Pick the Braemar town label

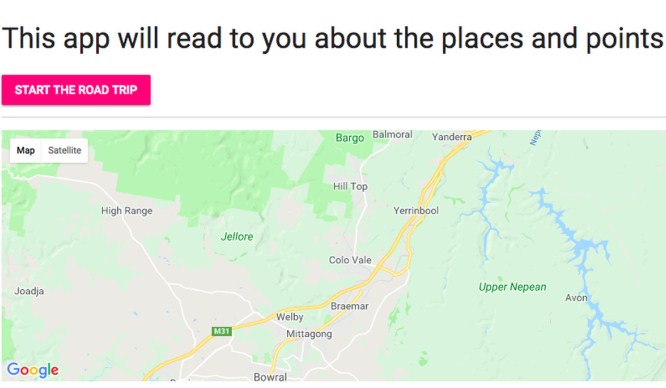350,306
